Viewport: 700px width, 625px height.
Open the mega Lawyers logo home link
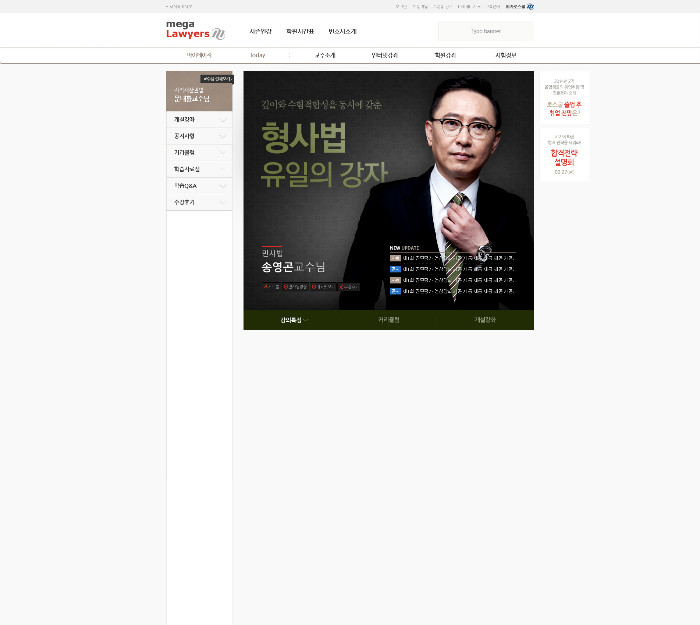coord(195,30)
